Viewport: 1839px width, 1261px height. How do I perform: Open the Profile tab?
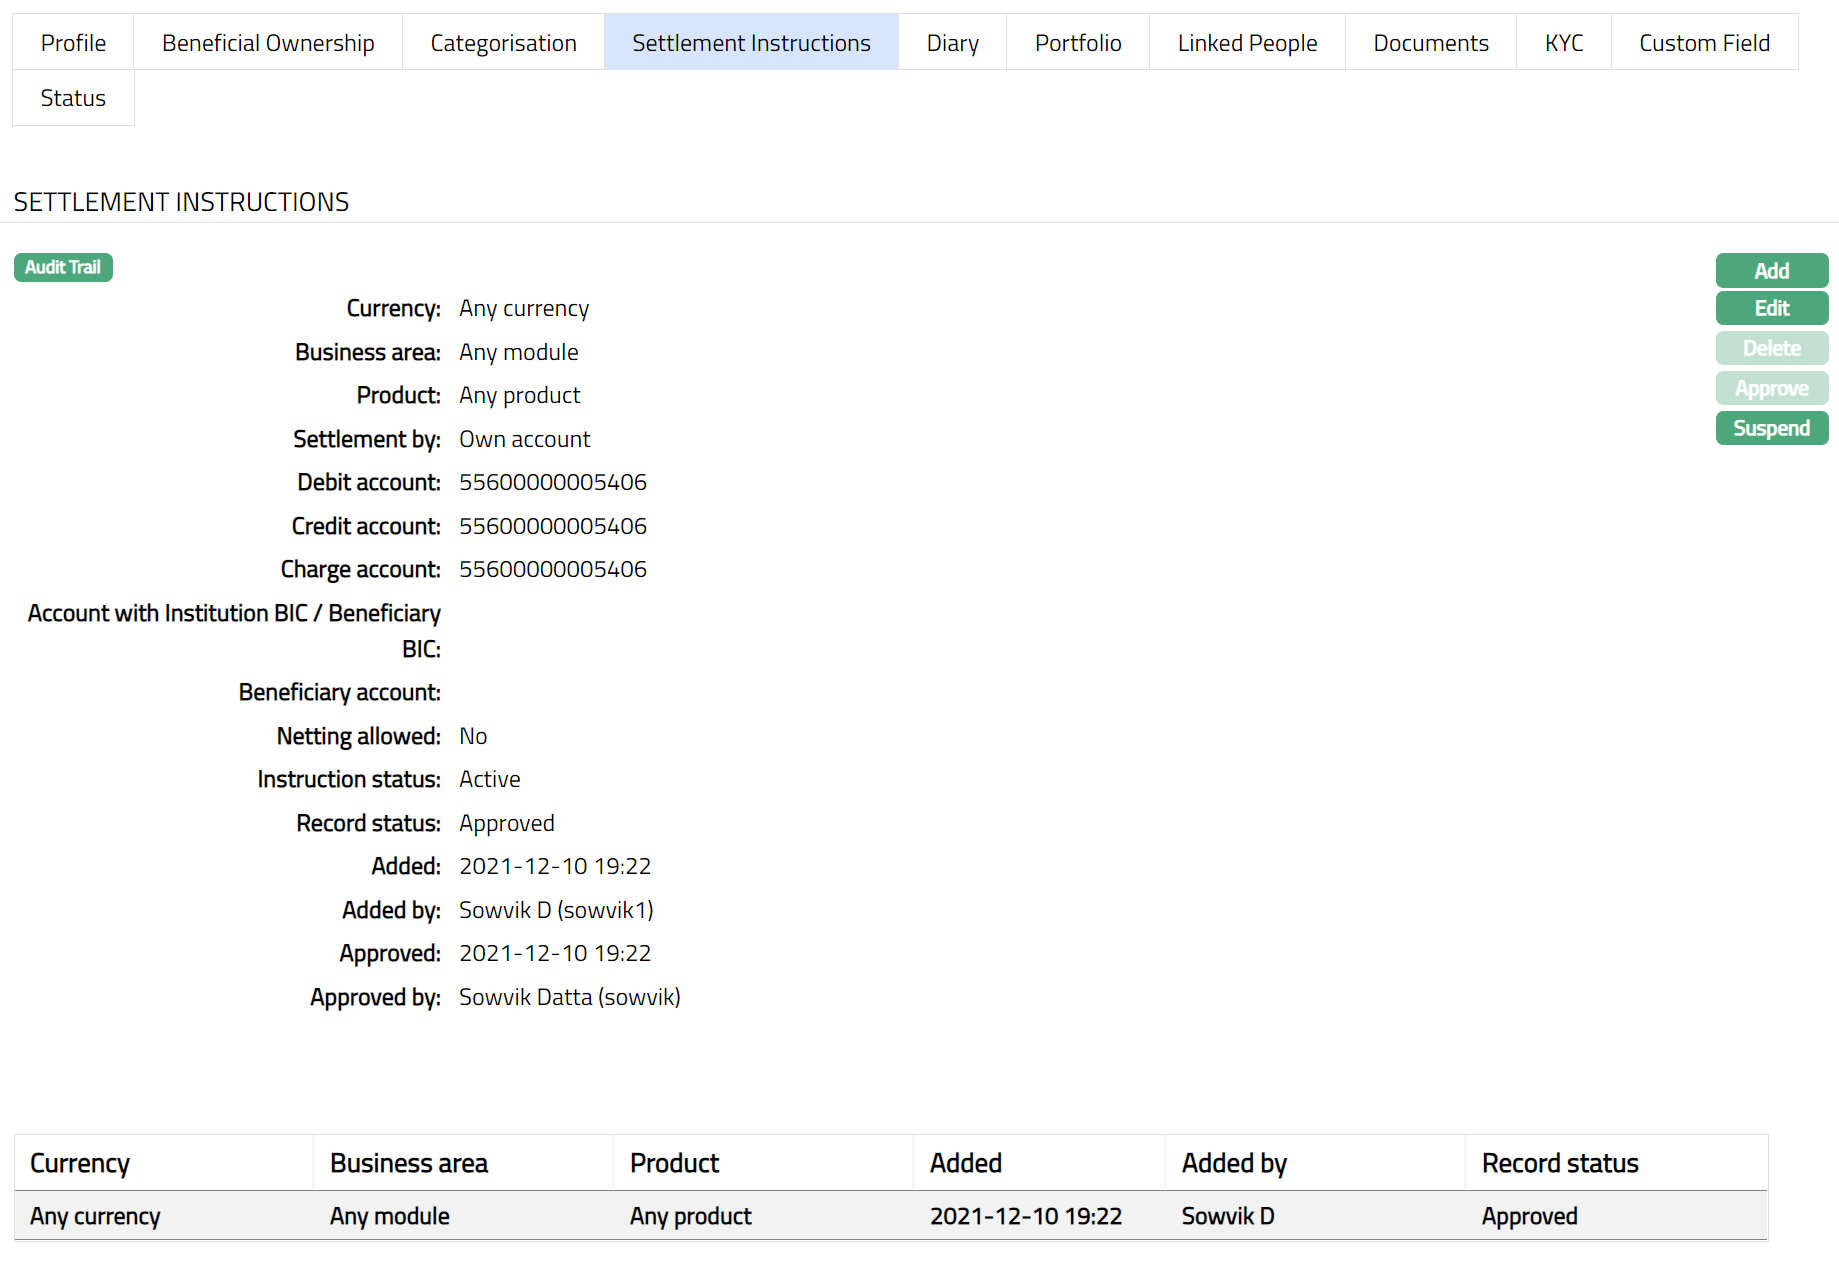click(x=73, y=43)
